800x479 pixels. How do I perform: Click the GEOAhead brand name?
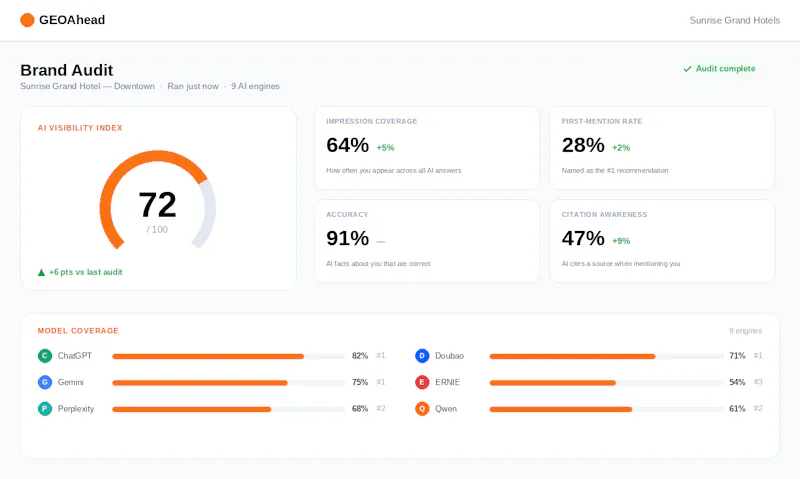[72, 20]
